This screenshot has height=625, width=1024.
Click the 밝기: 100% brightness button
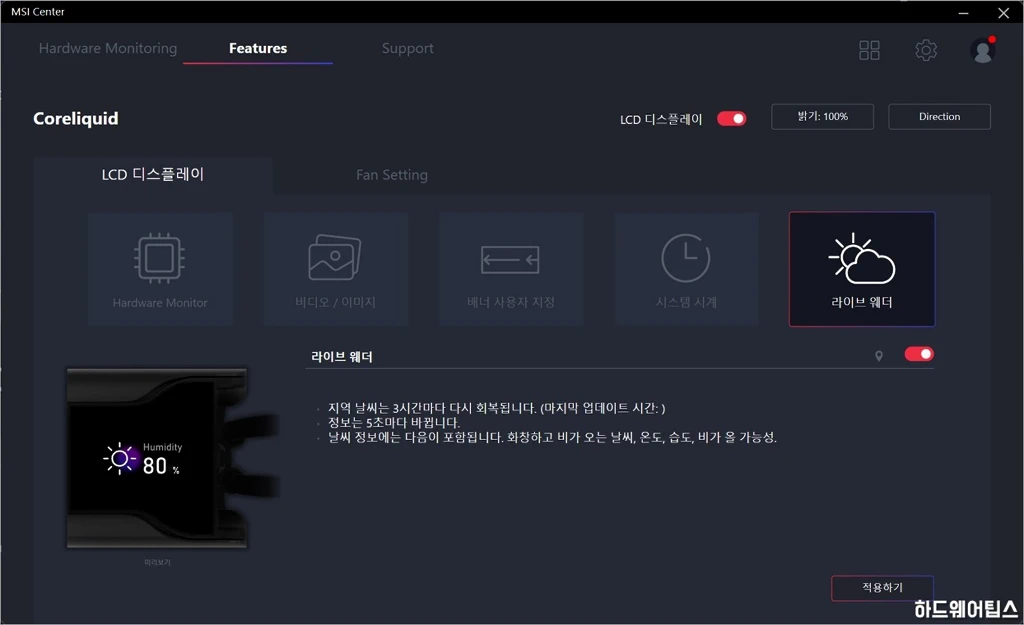tap(822, 117)
